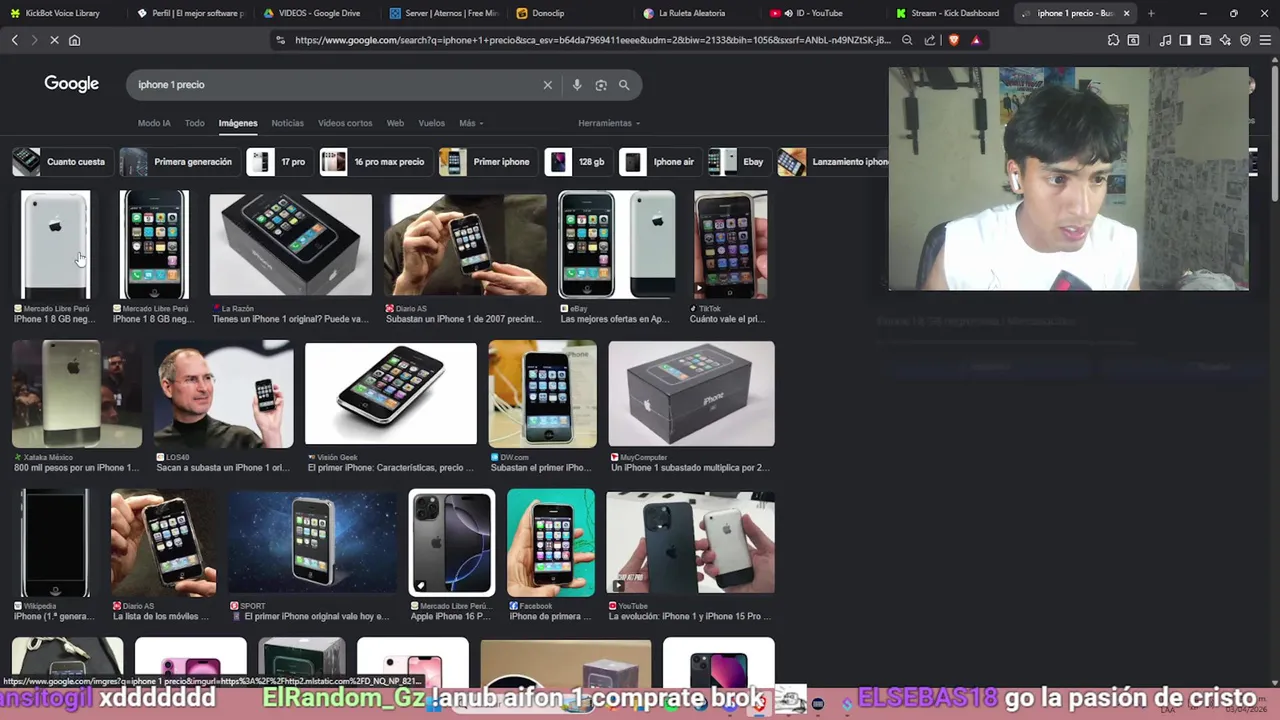Open the Leo AI sparkle icon
The image size is (1280, 720).
[x=1225, y=40]
